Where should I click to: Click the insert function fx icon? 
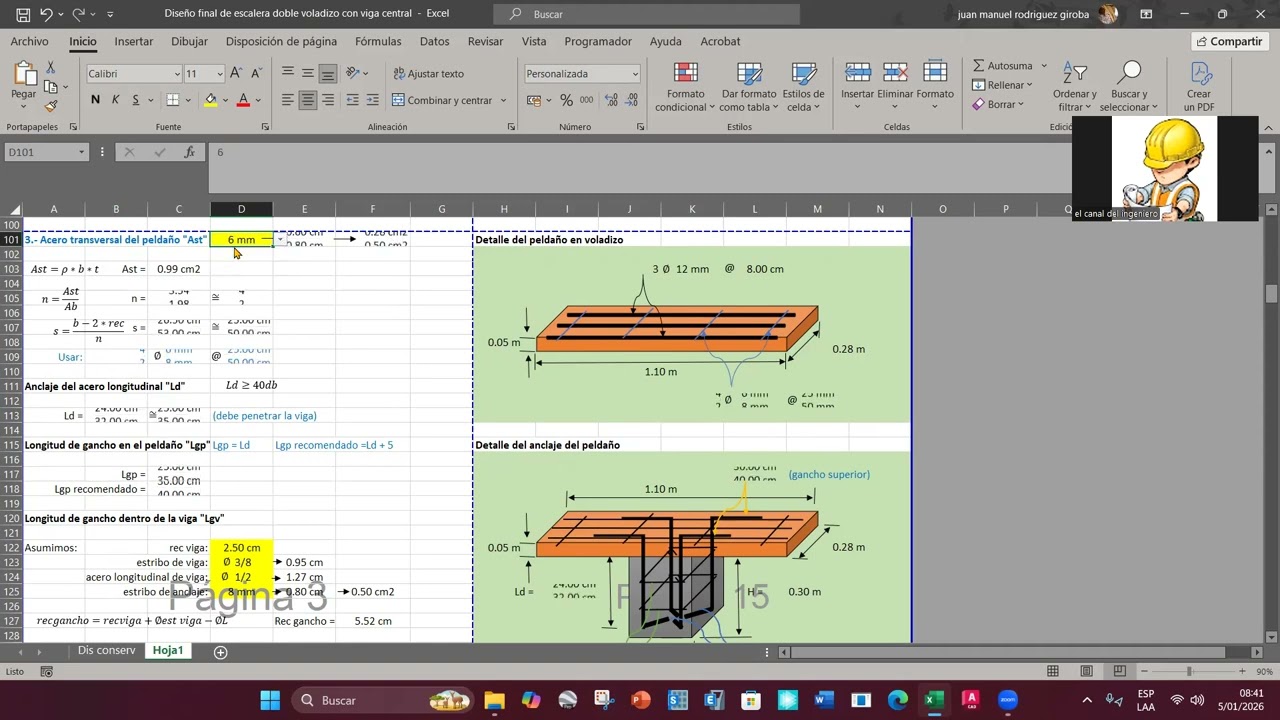tap(189, 152)
